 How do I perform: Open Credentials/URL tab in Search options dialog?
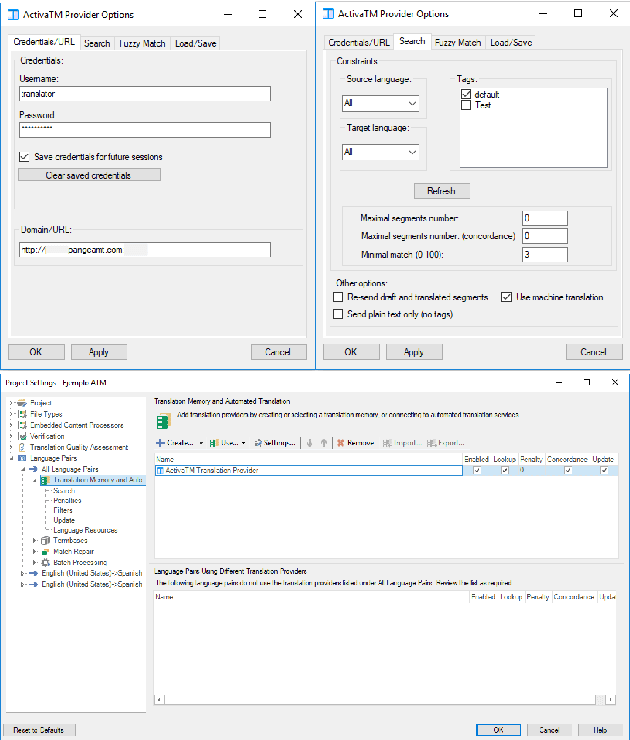click(359, 42)
